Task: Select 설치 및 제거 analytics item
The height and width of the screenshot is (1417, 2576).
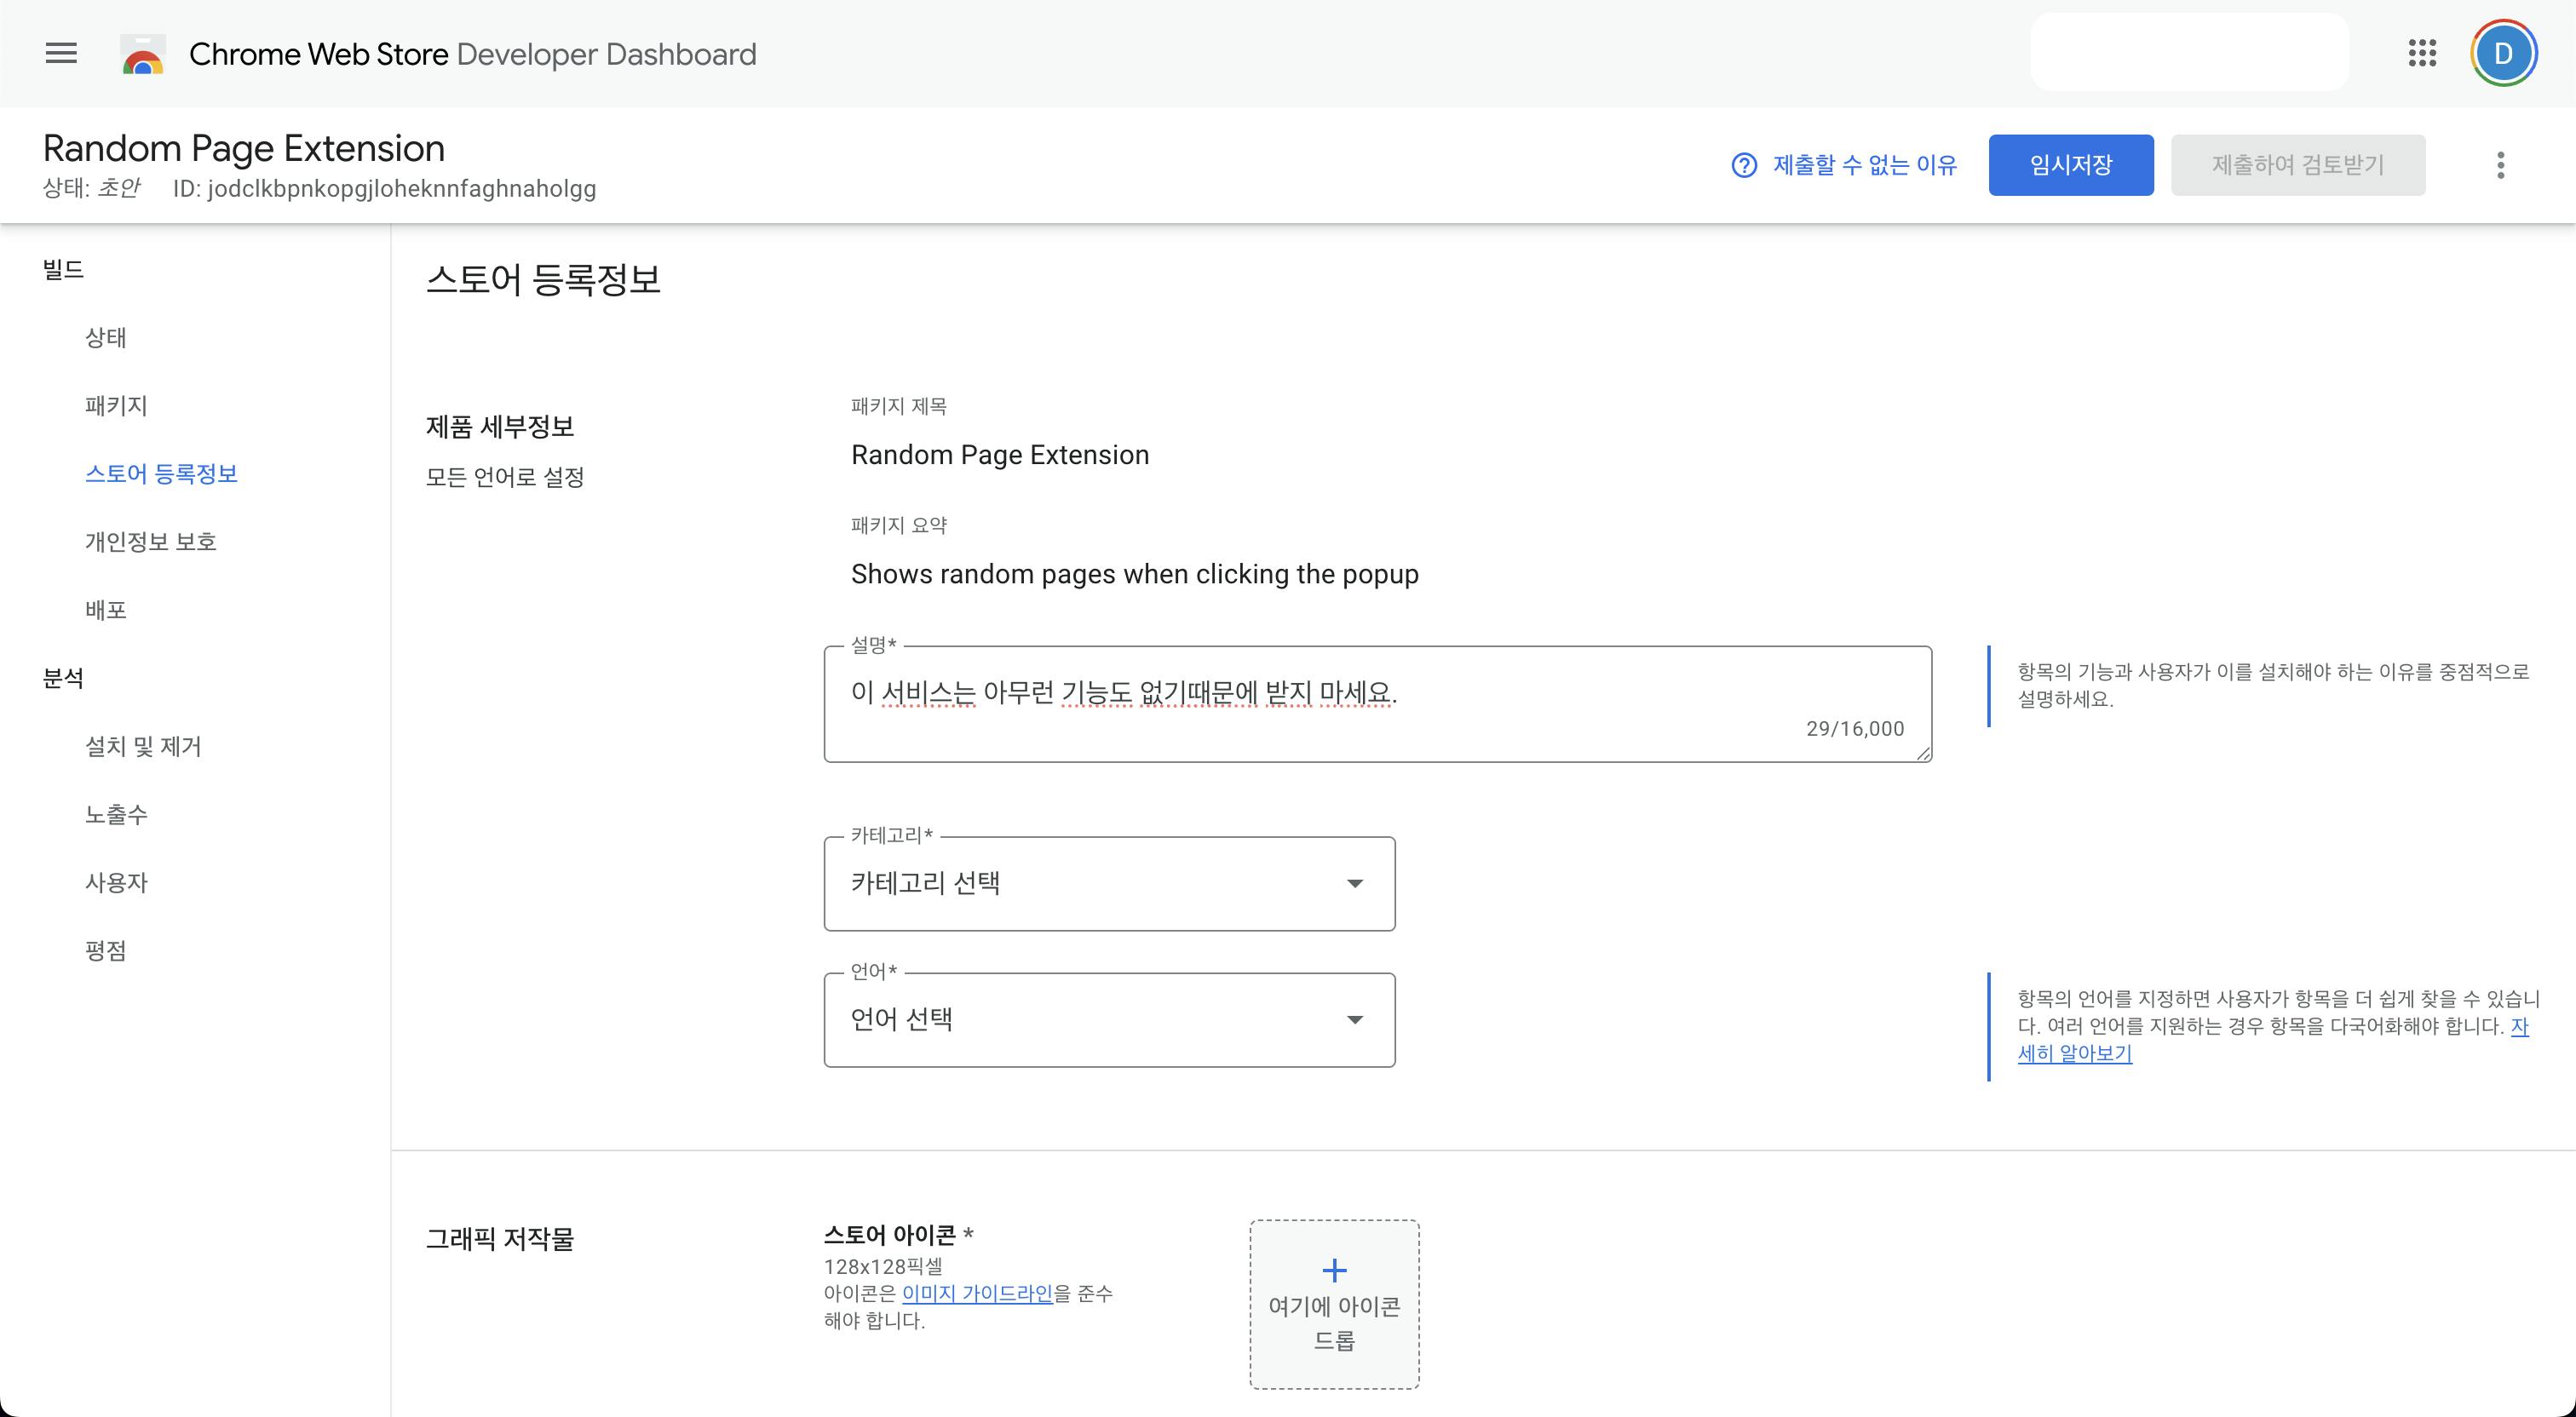Action: (143, 746)
